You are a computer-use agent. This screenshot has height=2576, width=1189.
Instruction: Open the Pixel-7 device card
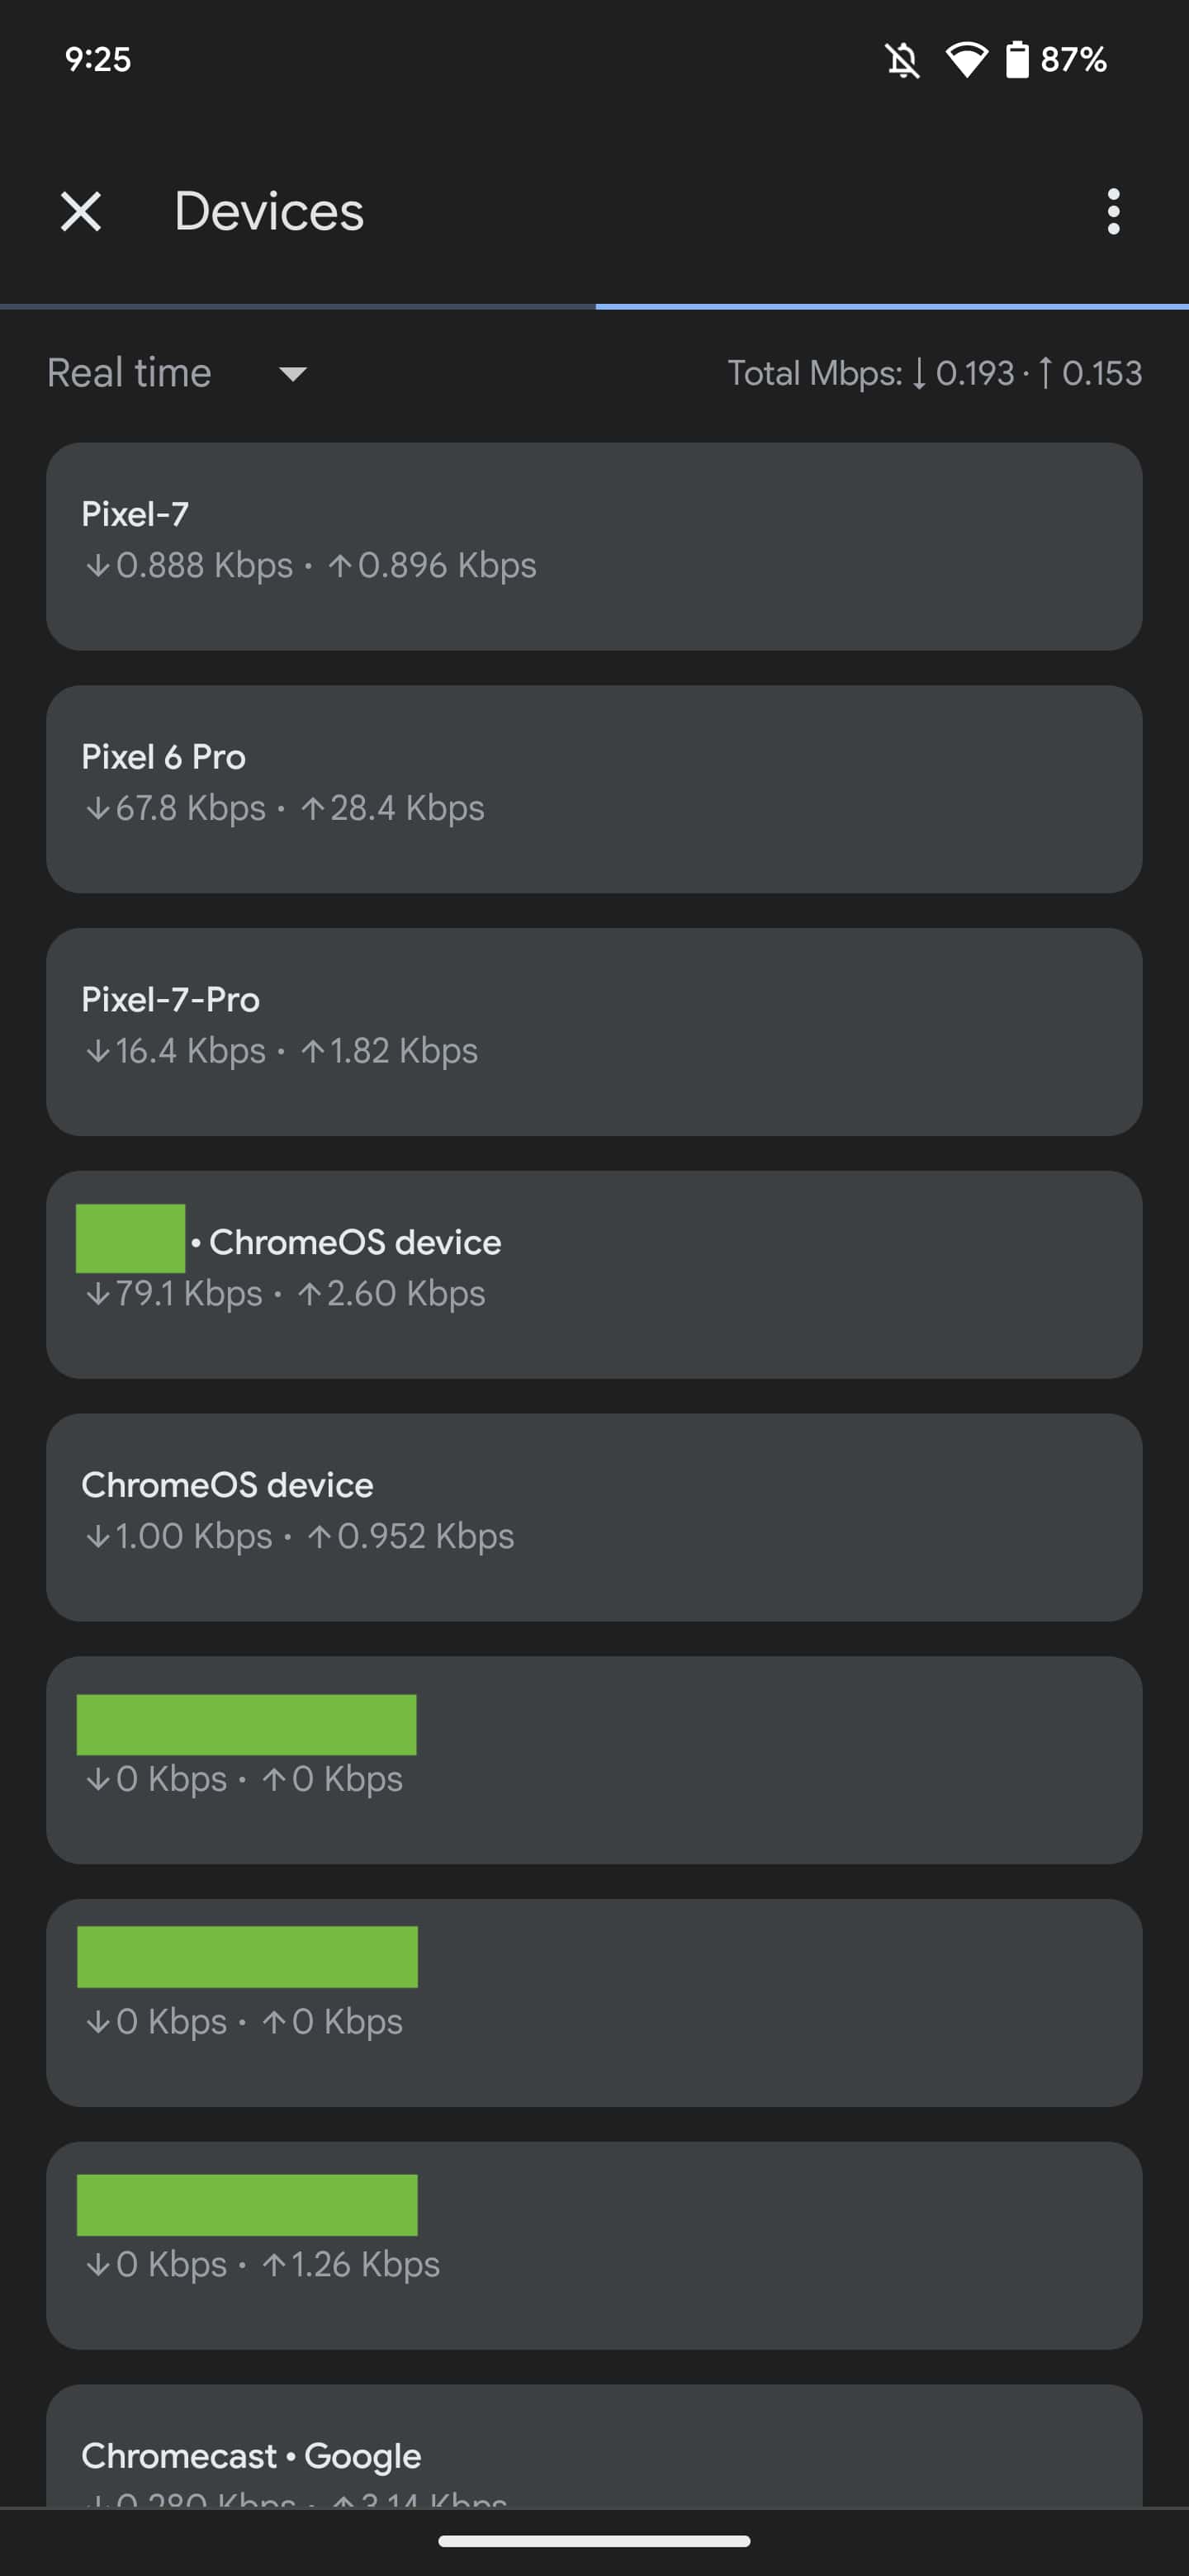click(594, 546)
